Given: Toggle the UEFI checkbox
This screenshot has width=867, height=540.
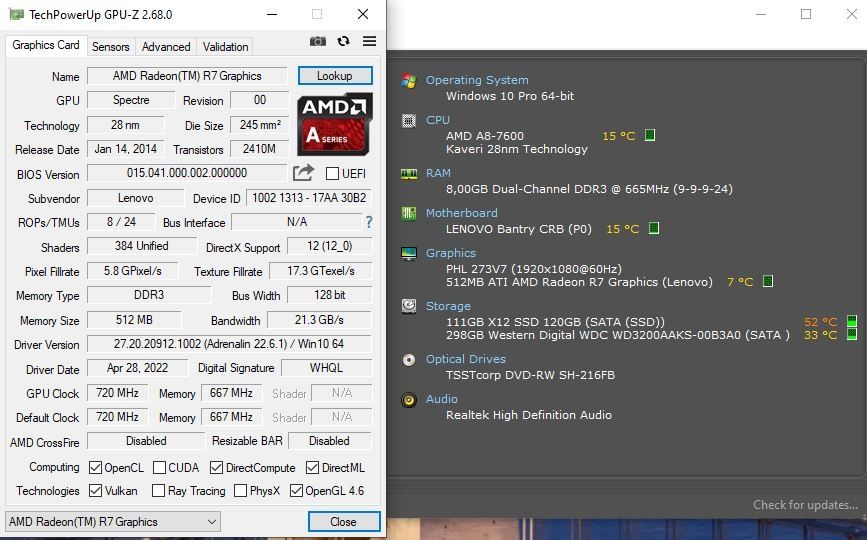Looking at the screenshot, I should click(x=332, y=174).
